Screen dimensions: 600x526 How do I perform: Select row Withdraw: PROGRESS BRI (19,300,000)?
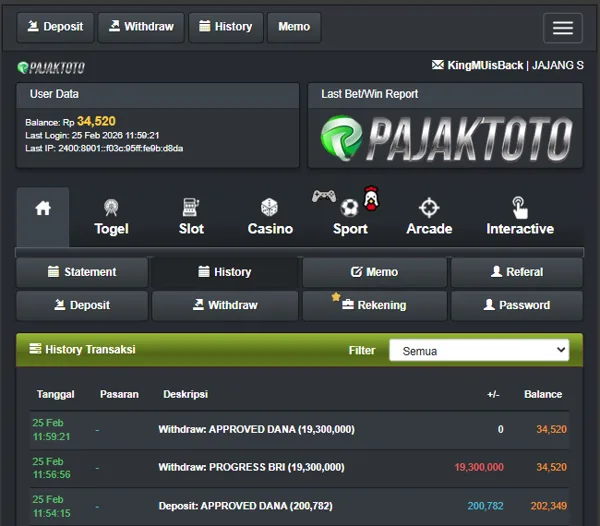[x=300, y=468]
